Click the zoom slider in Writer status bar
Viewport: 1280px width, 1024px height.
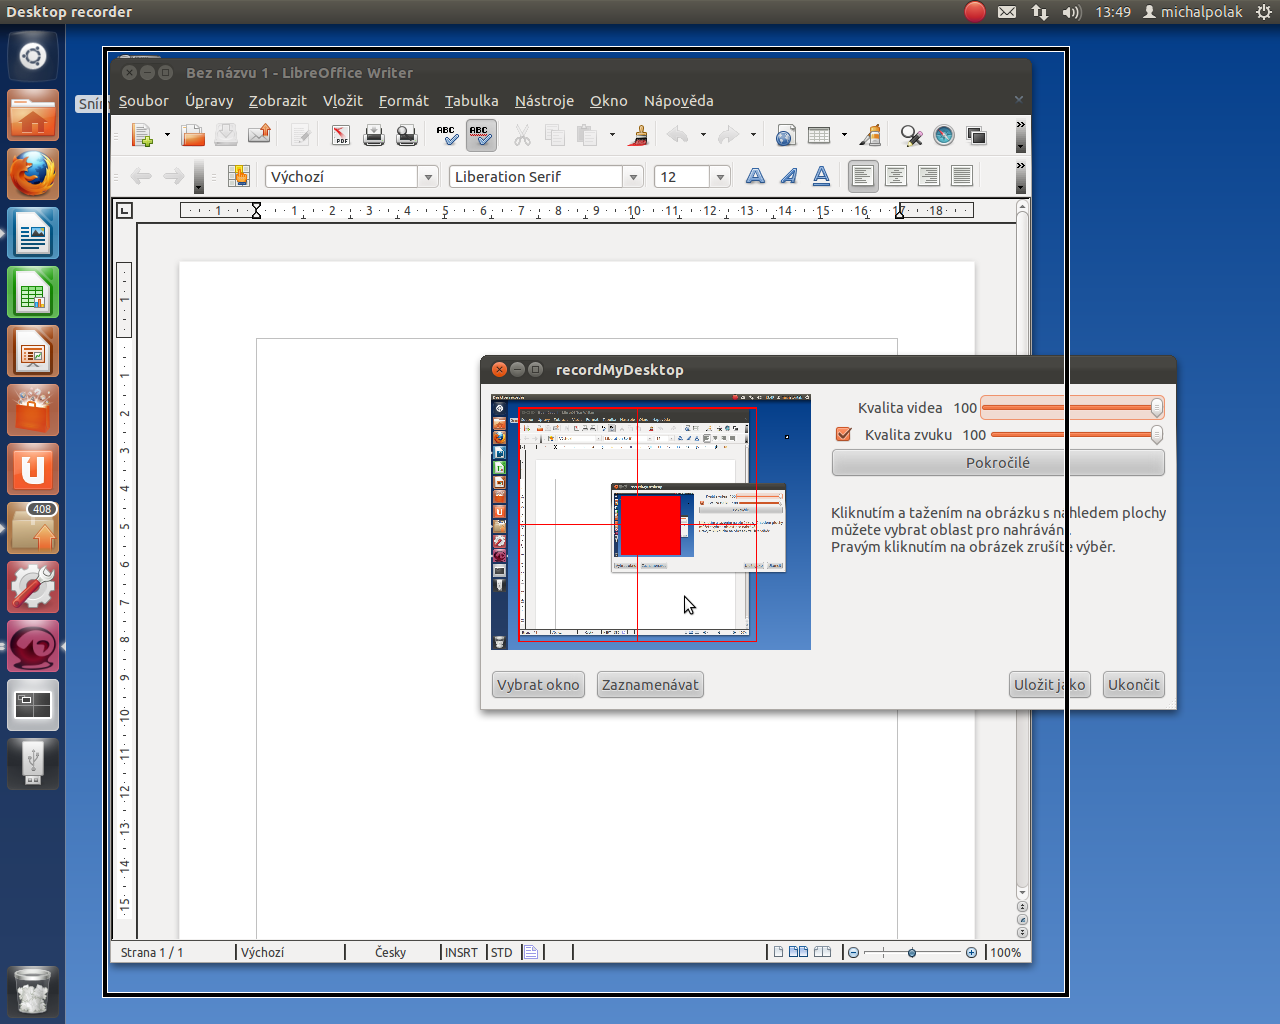912,952
